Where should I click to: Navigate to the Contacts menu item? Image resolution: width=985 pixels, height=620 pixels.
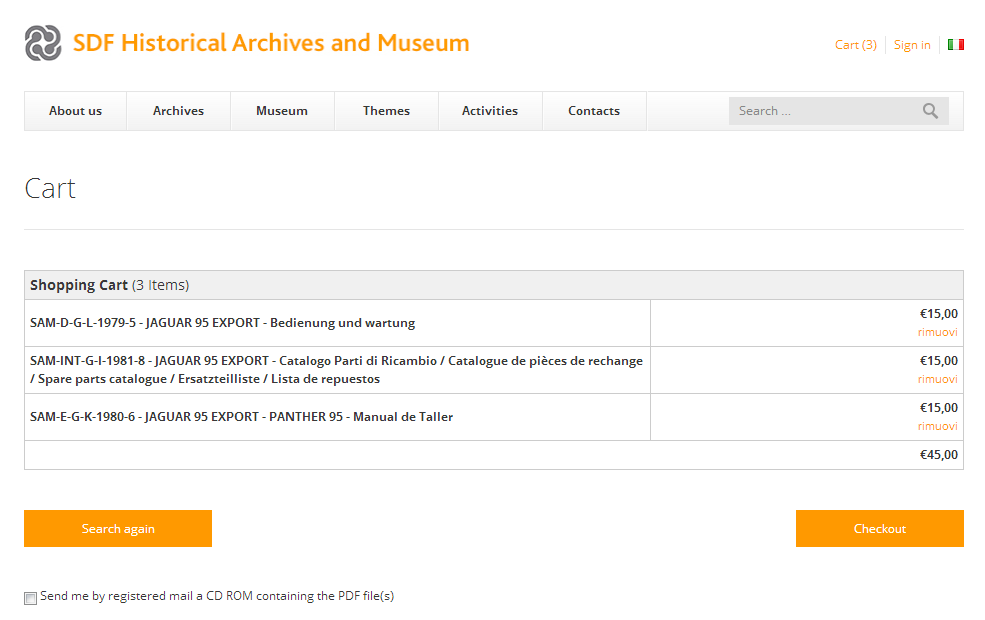click(593, 111)
